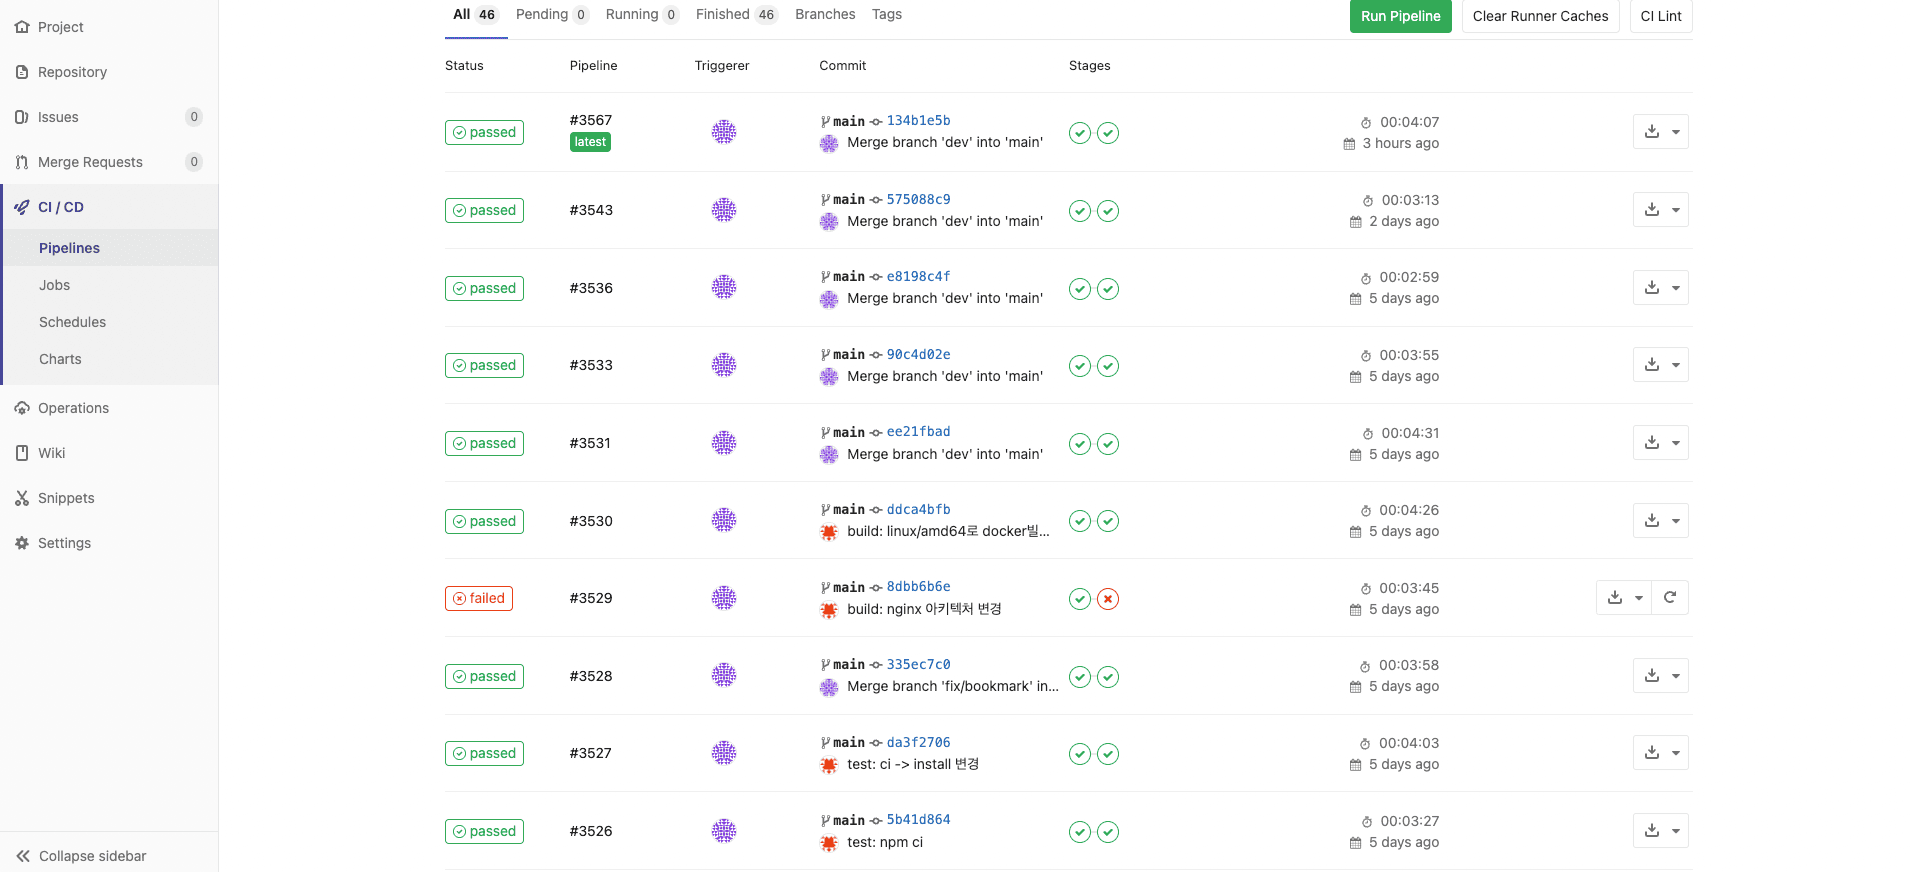Open the Snippets scissors icon in sidebar

pos(22,498)
